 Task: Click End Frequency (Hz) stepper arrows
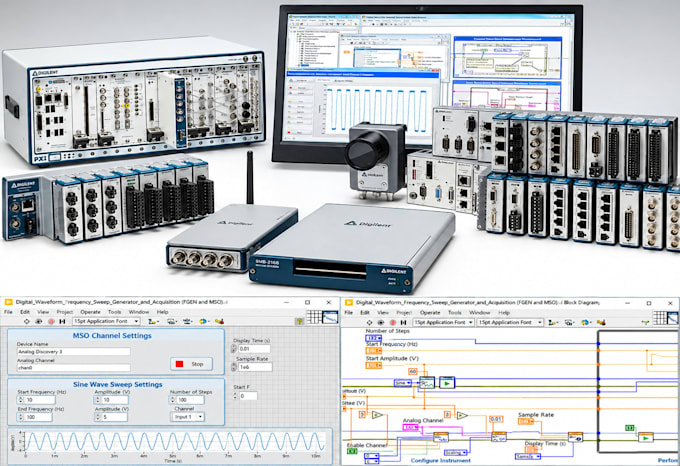point(20,417)
